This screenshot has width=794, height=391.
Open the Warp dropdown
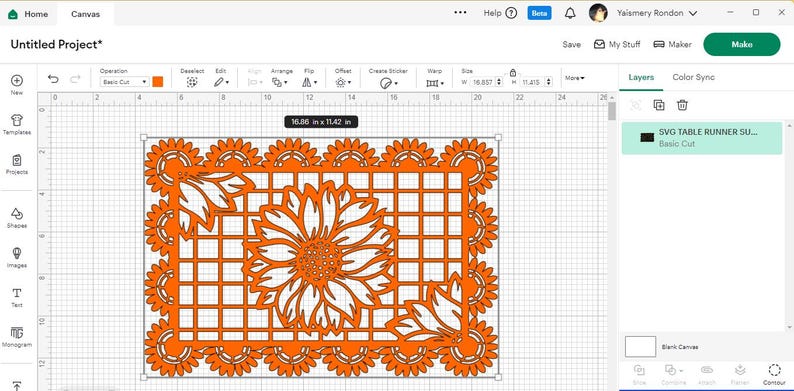coord(434,83)
